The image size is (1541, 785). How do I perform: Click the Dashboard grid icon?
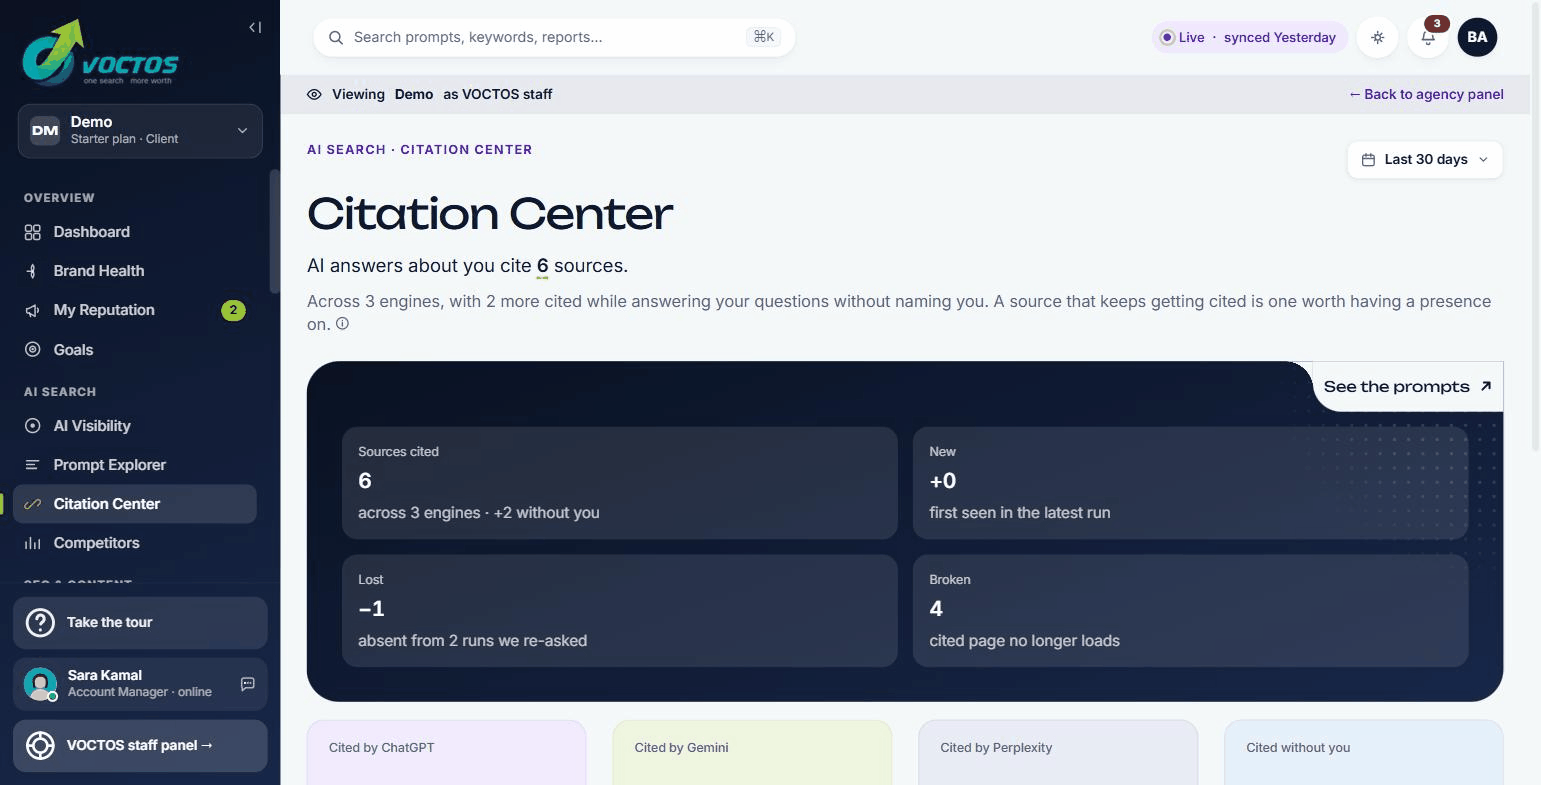point(32,232)
